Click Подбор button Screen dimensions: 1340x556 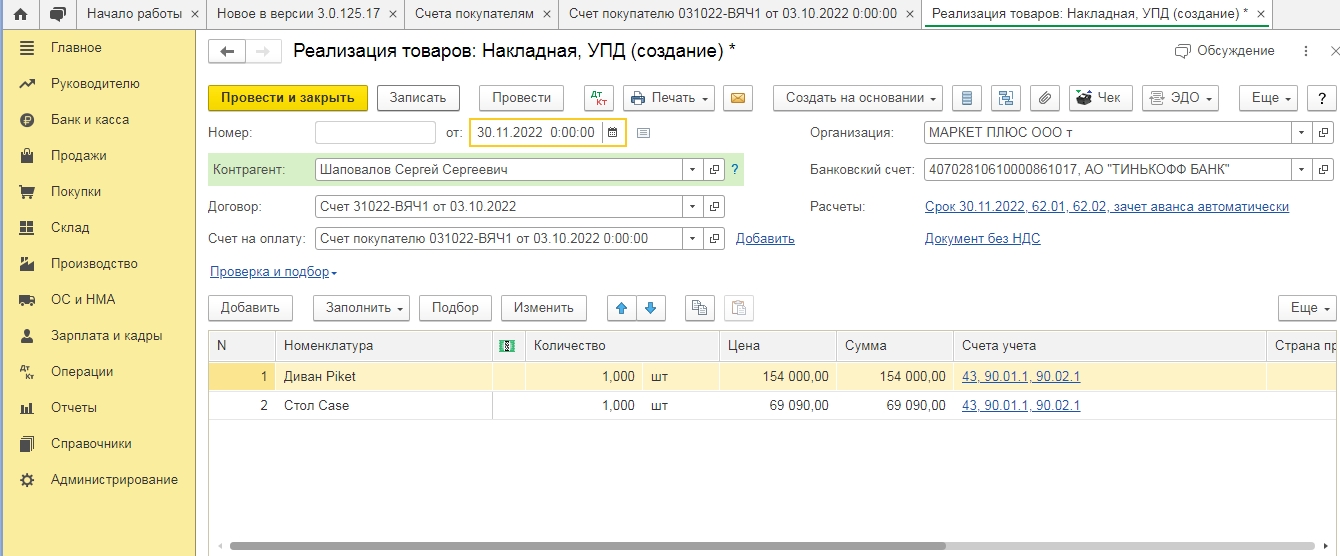(x=455, y=308)
